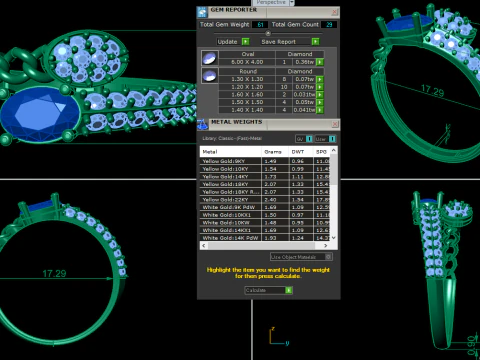Viewport: 480px width, 360px height.
Task: Click the metal list horizontal scrollbar thumb
Action: point(261,246)
